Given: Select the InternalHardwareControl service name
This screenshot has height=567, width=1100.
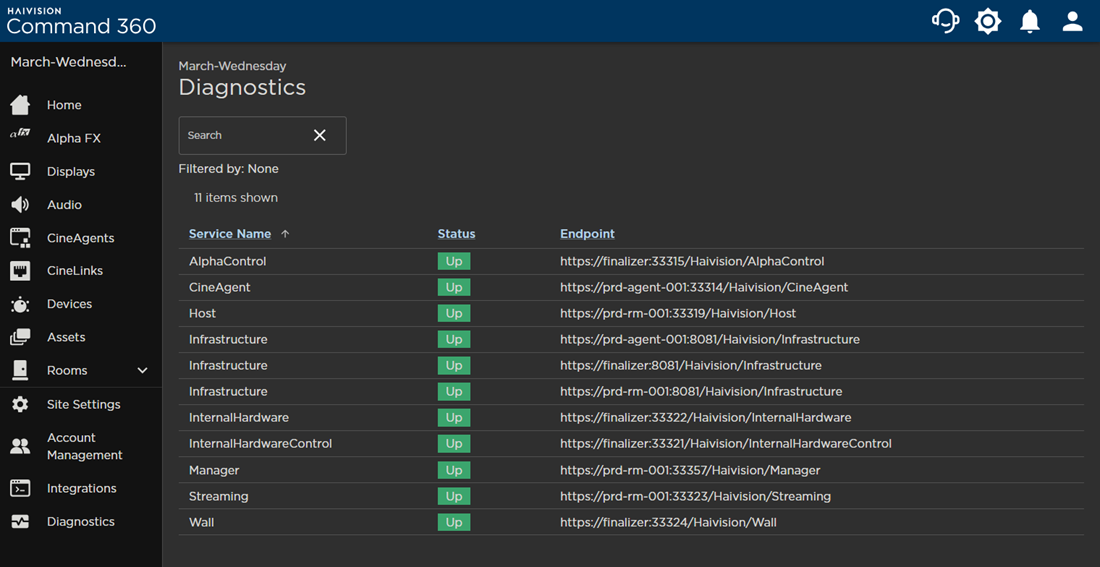Looking at the screenshot, I should 260,443.
